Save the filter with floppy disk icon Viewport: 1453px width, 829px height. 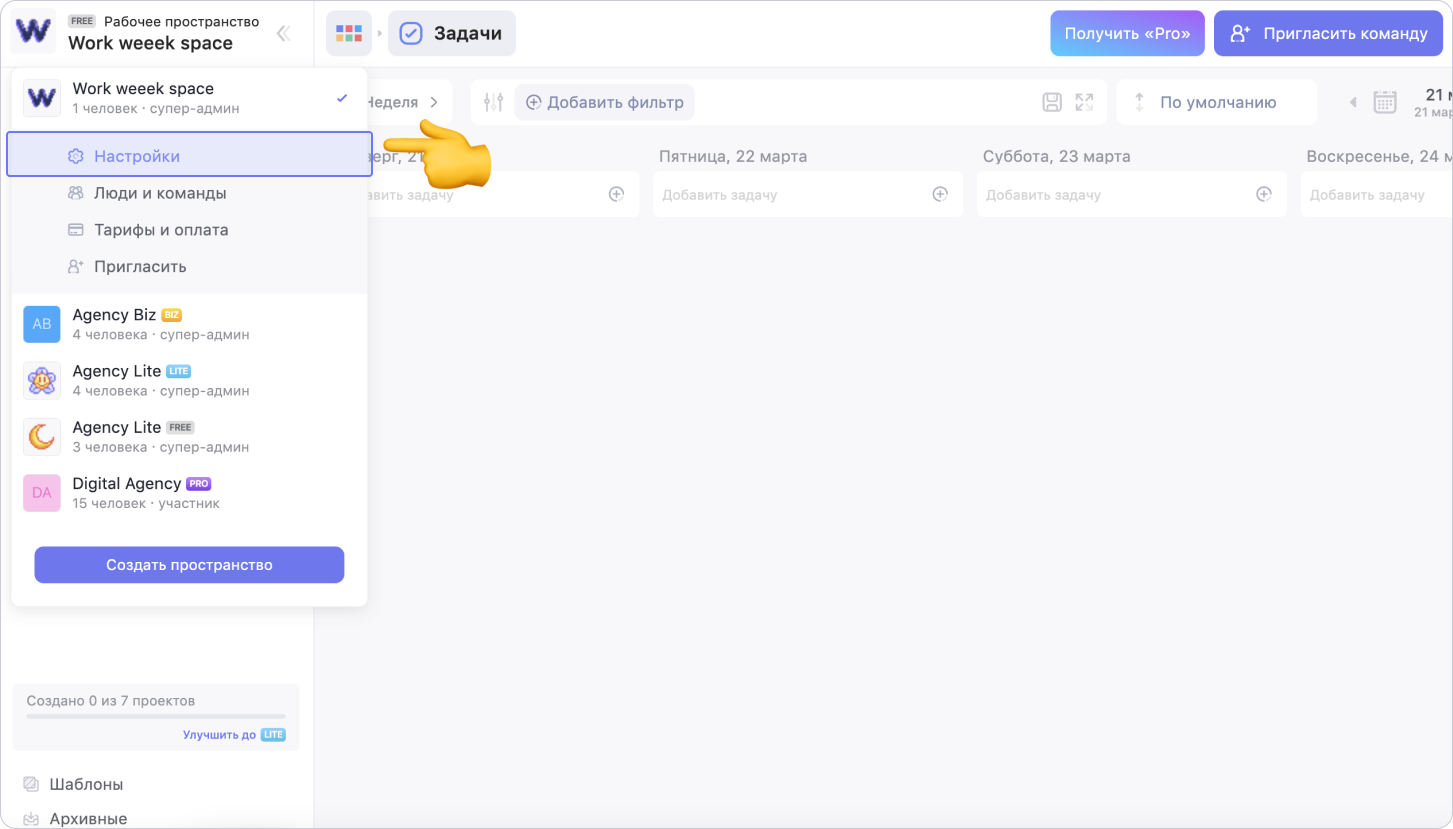(1052, 102)
